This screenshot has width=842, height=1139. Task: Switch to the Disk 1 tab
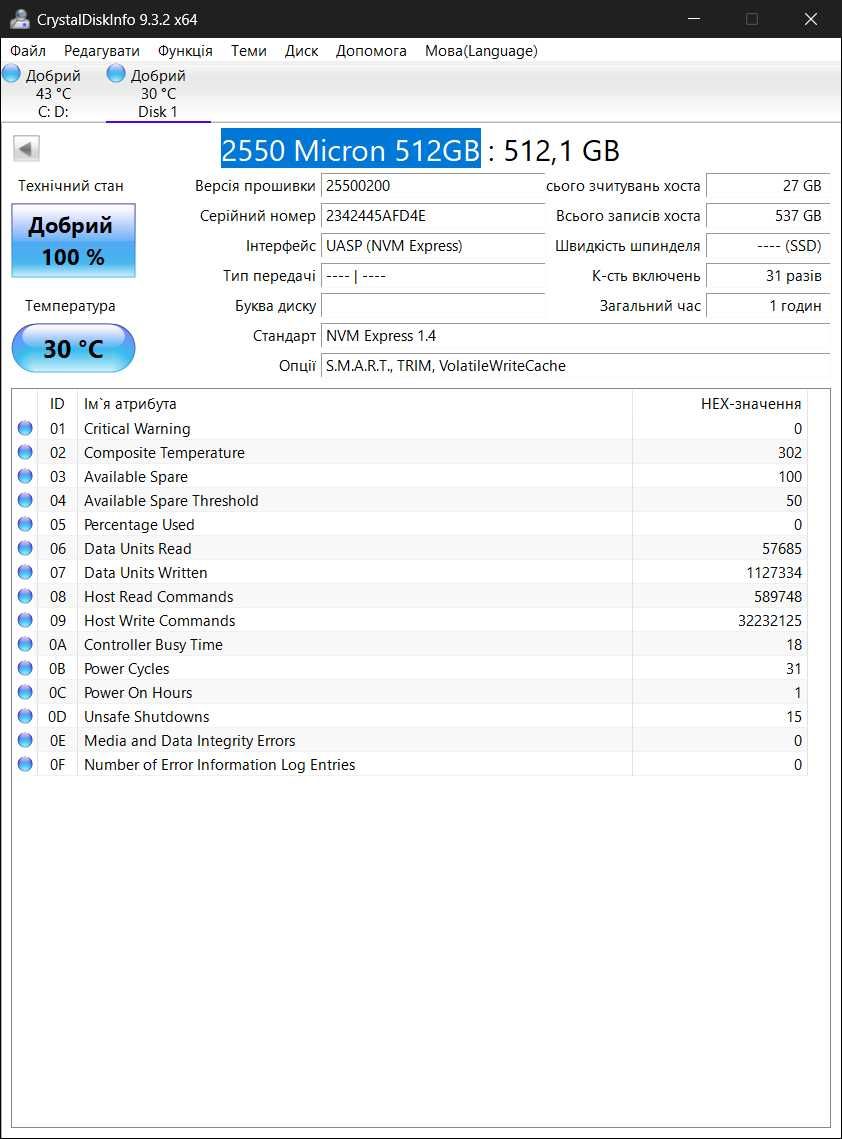(x=158, y=93)
